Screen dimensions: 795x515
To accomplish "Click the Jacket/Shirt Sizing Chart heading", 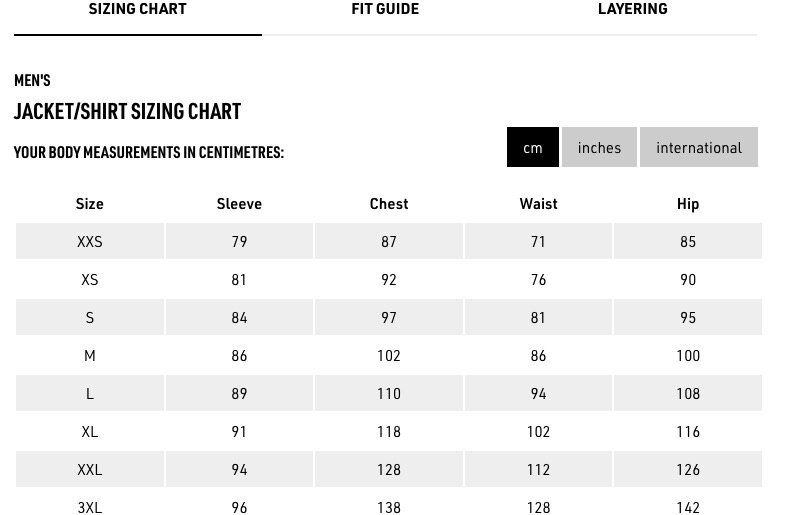I will [x=127, y=111].
